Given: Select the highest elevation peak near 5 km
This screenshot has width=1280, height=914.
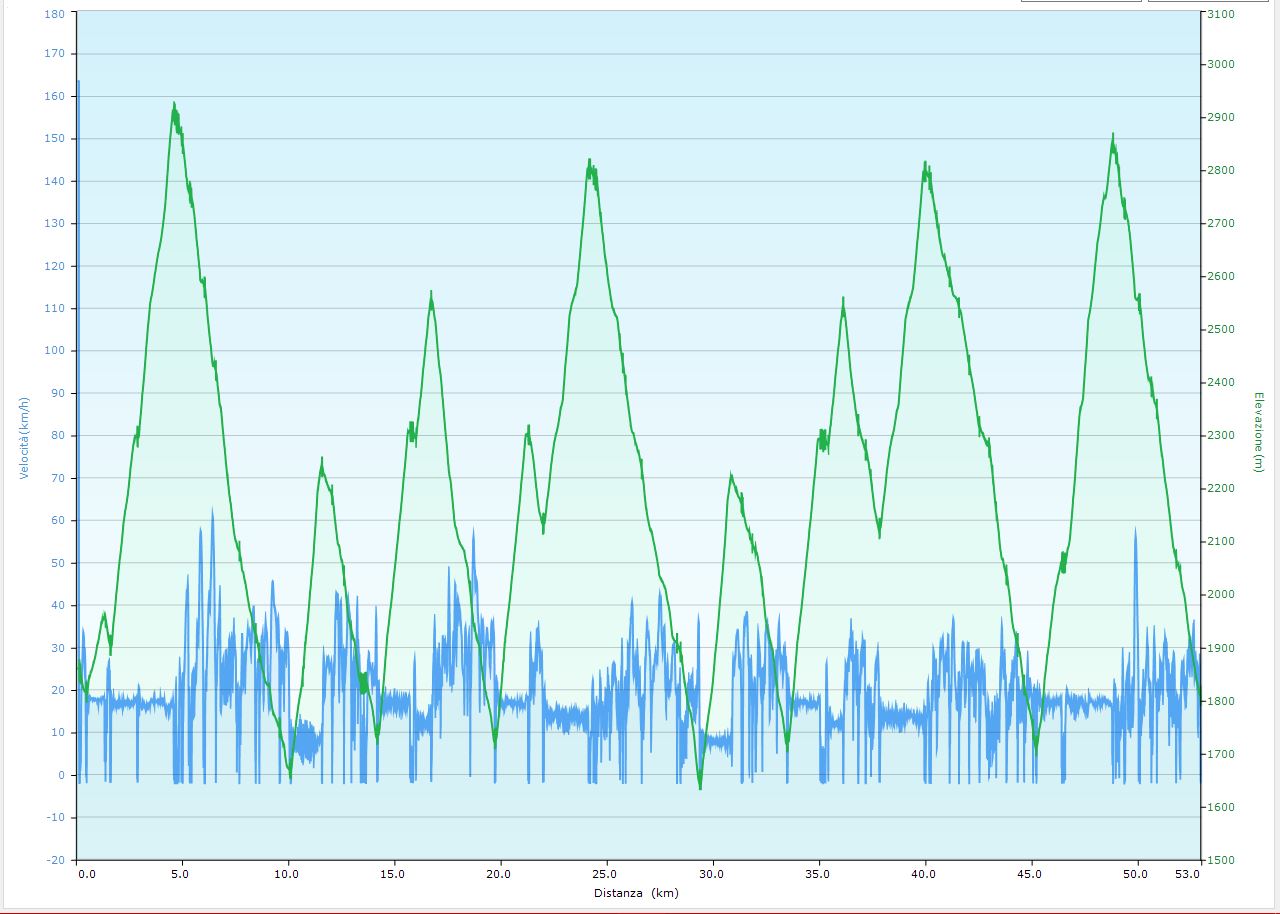Looking at the screenshot, I should coord(174,104).
